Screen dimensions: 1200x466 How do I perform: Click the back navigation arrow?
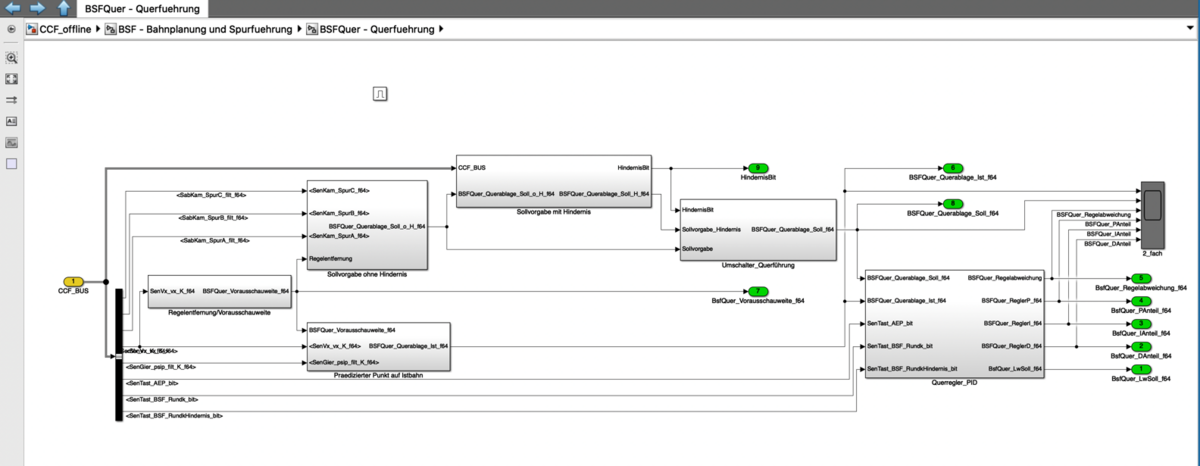point(14,9)
